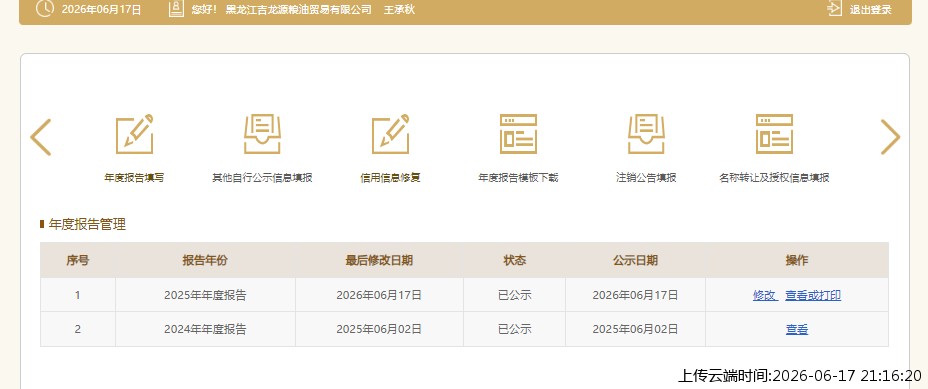Click the 退出登录 link
This screenshot has width=928, height=389.
click(871, 9)
